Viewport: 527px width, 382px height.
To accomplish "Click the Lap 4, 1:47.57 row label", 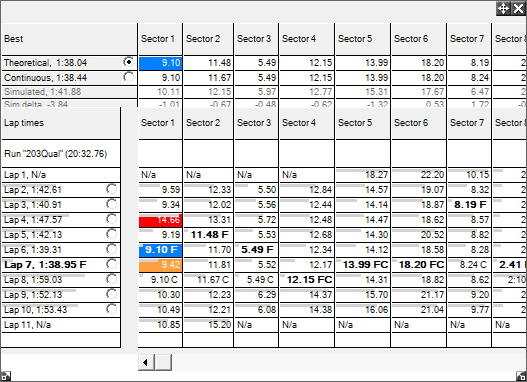I will click(x=33, y=220).
